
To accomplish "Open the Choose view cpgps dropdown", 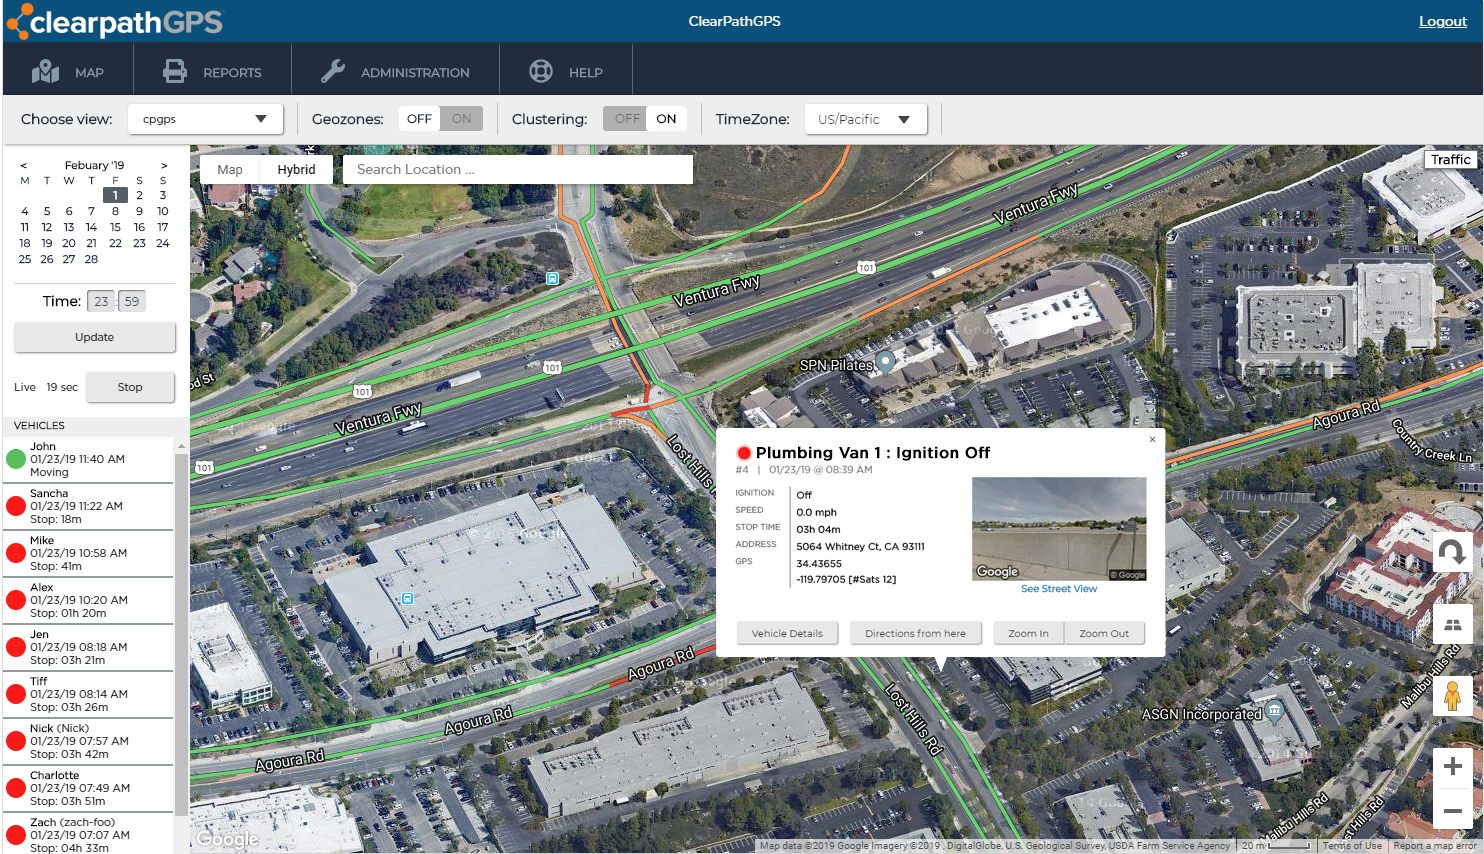I will point(205,119).
